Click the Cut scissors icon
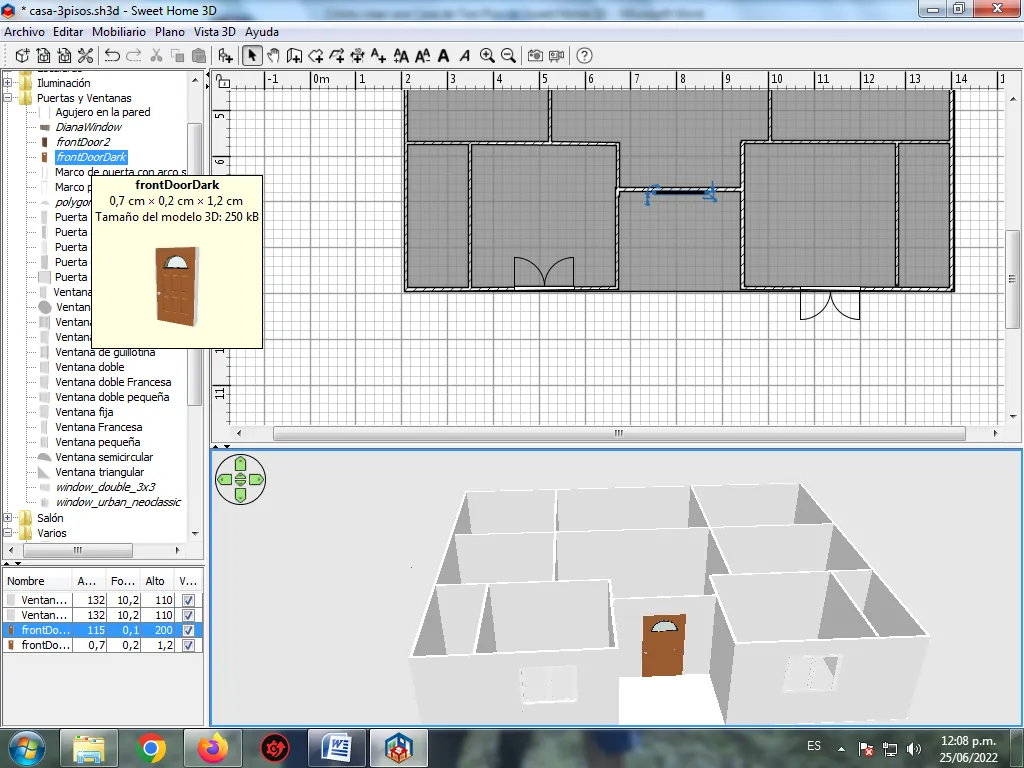The width and height of the screenshot is (1024, 768). pos(156,56)
